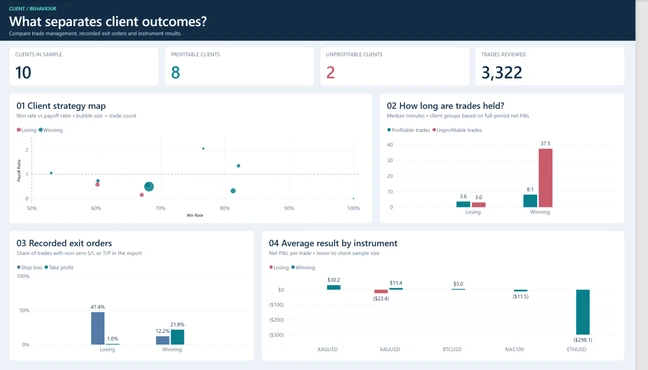
Task: Open the Unprofitable Clients card showing 2
Action: click(395, 66)
